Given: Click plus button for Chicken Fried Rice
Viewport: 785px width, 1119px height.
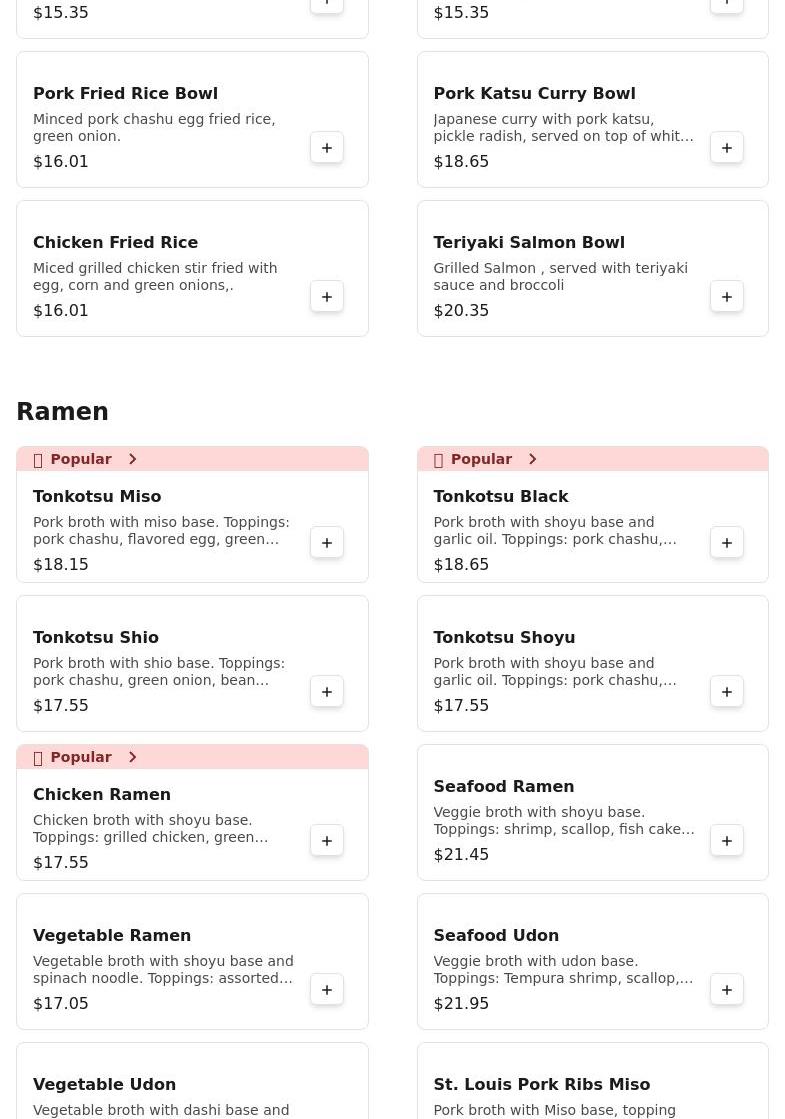Looking at the screenshot, I should pyautogui.click(x=327, y=297).
